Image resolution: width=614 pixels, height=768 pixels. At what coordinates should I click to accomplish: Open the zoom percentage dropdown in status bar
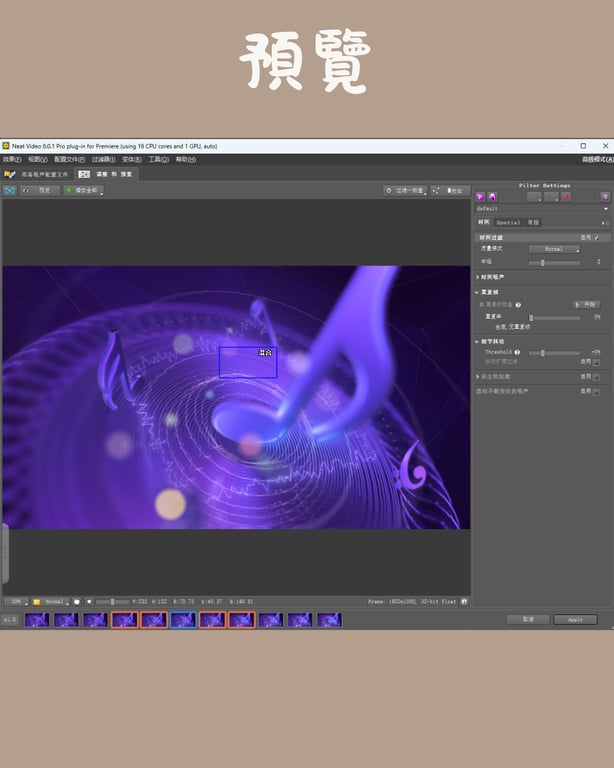(x=16, y=602)
